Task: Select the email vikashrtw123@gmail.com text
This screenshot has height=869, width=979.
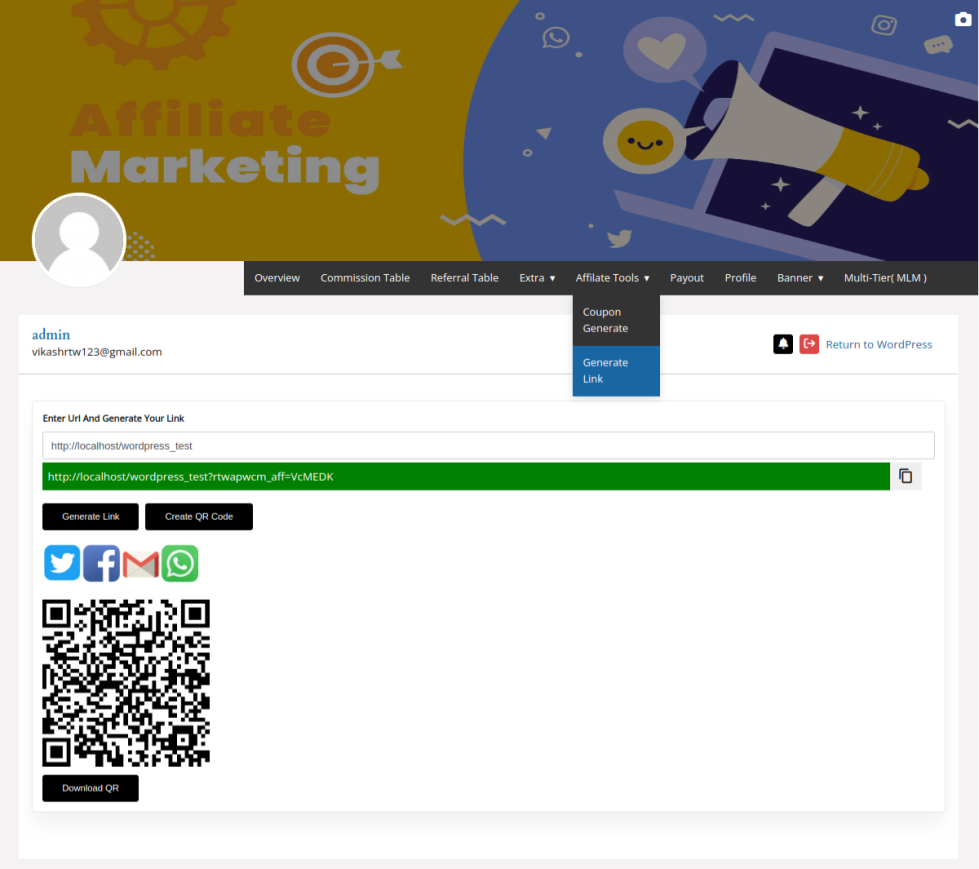Action: pyautogui.click(x=97, y=352)
